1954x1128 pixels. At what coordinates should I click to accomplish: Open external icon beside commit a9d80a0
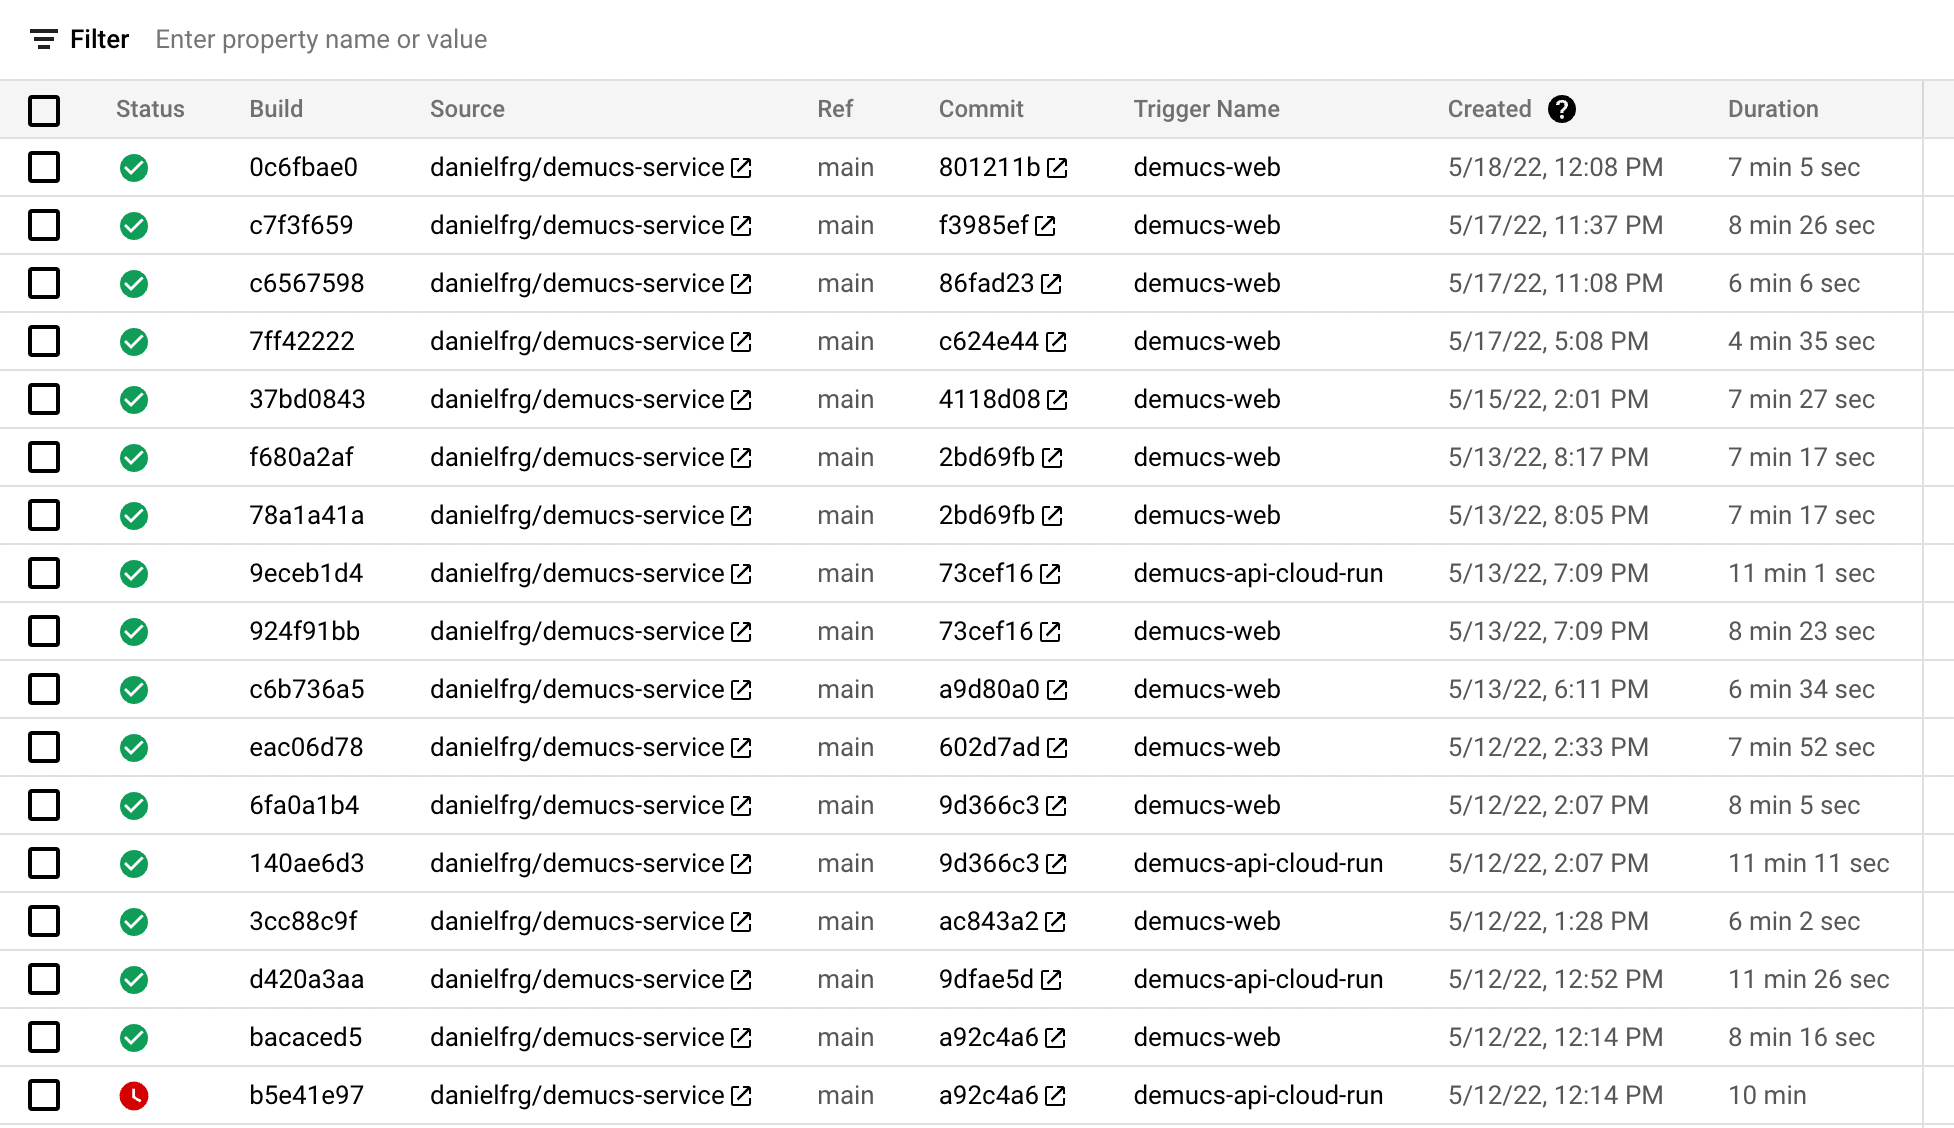(1057, 690)
